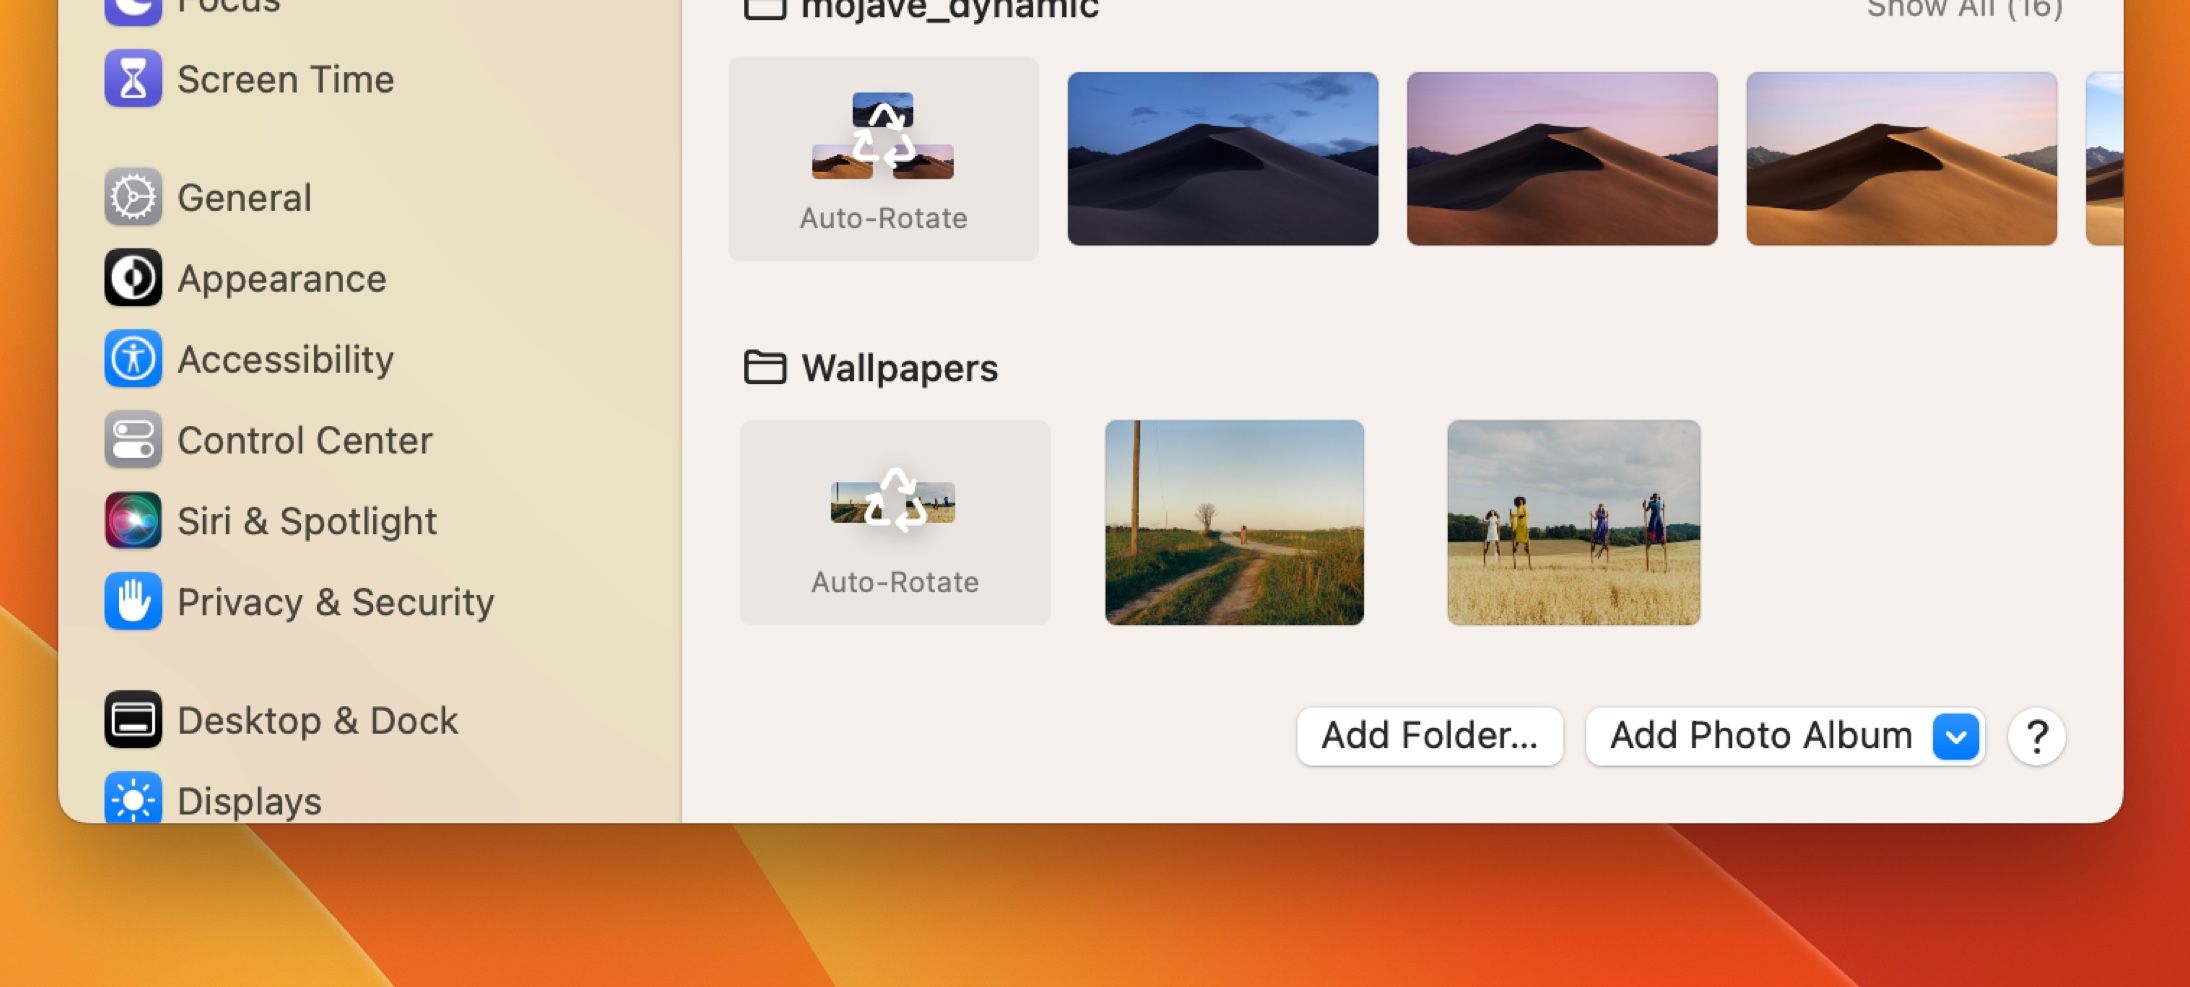Image resolution: width=2190 pixels, height=987 pixels.
Task: Open Desktop & Dock label
Action: [x=318, y=720]
